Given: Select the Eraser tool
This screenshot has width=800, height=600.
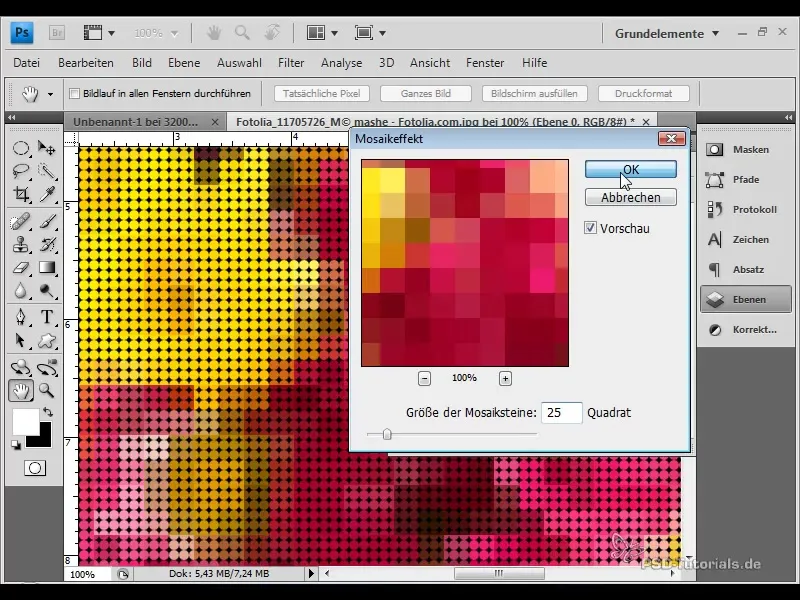Looking at the screenshot, I should 21,267.
